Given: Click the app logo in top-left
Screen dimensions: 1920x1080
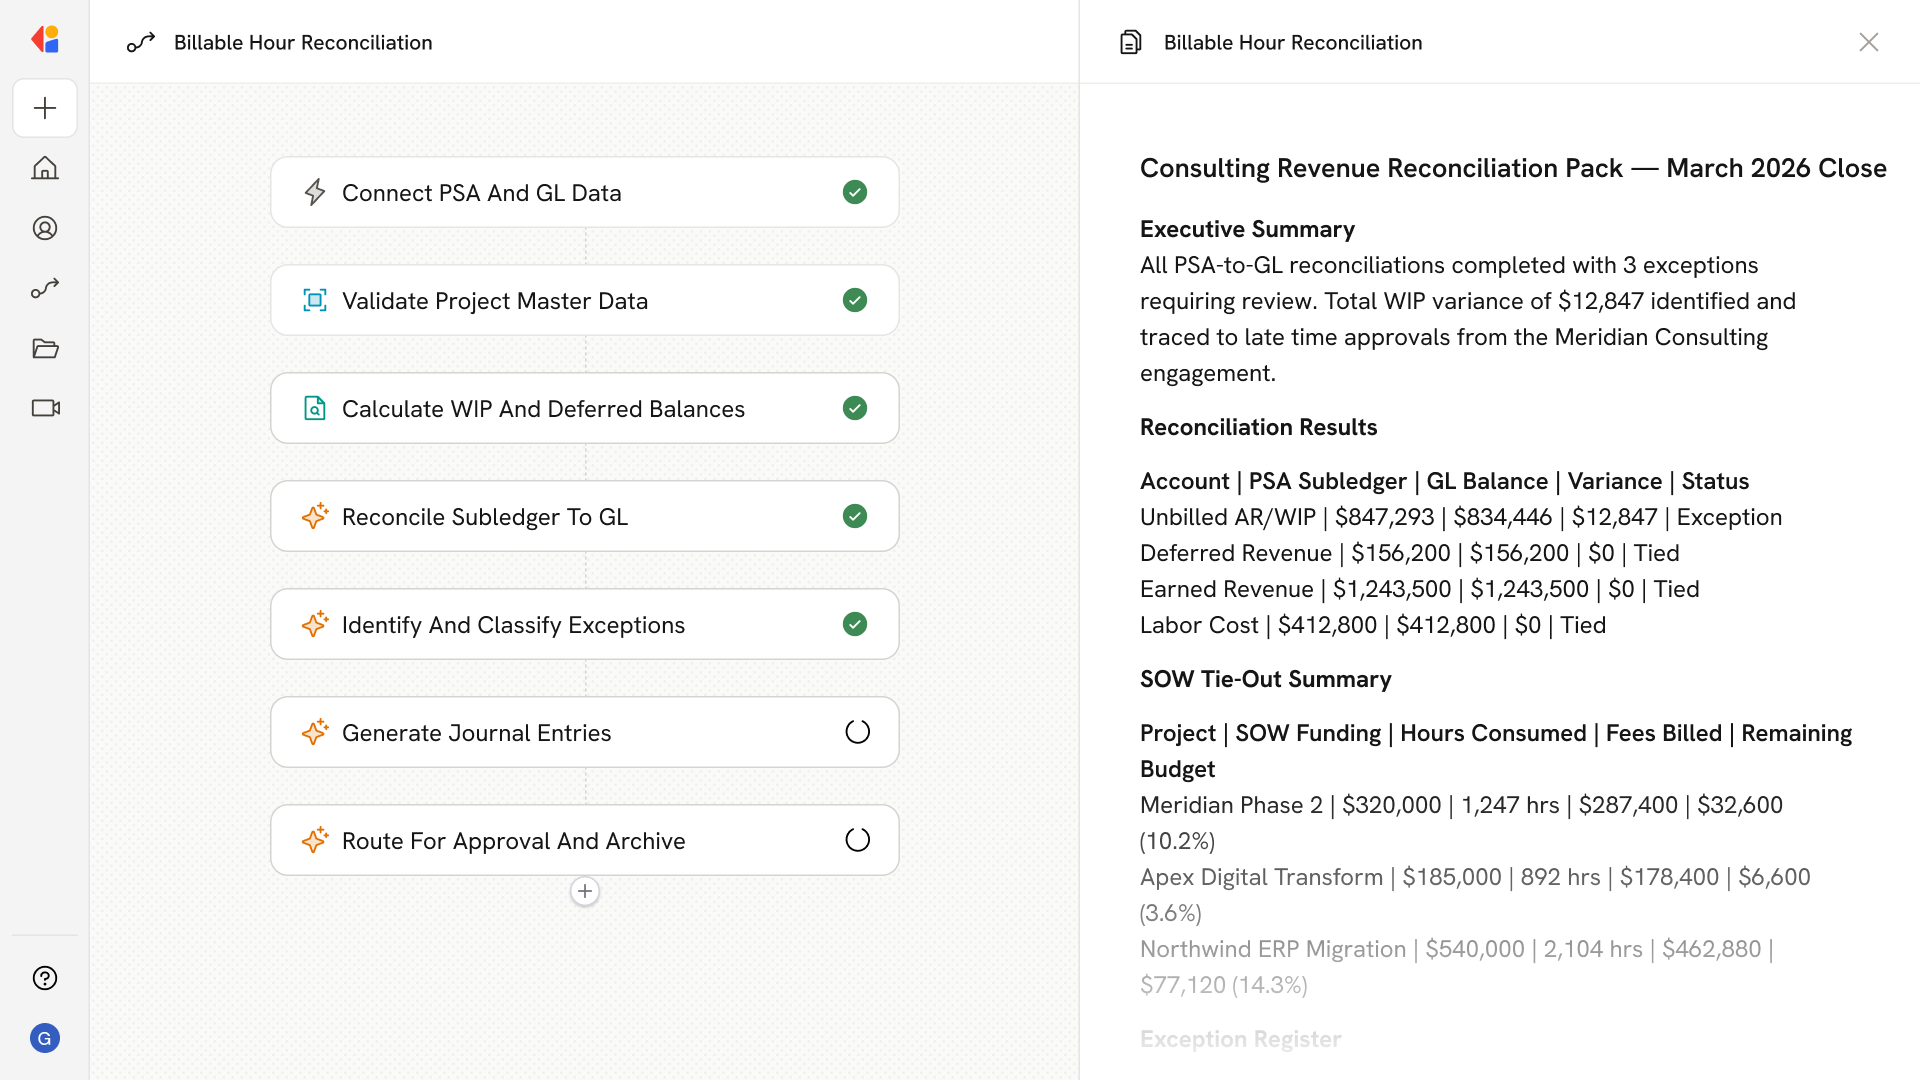Looking at the screenshot, I should tap(45, 40).
